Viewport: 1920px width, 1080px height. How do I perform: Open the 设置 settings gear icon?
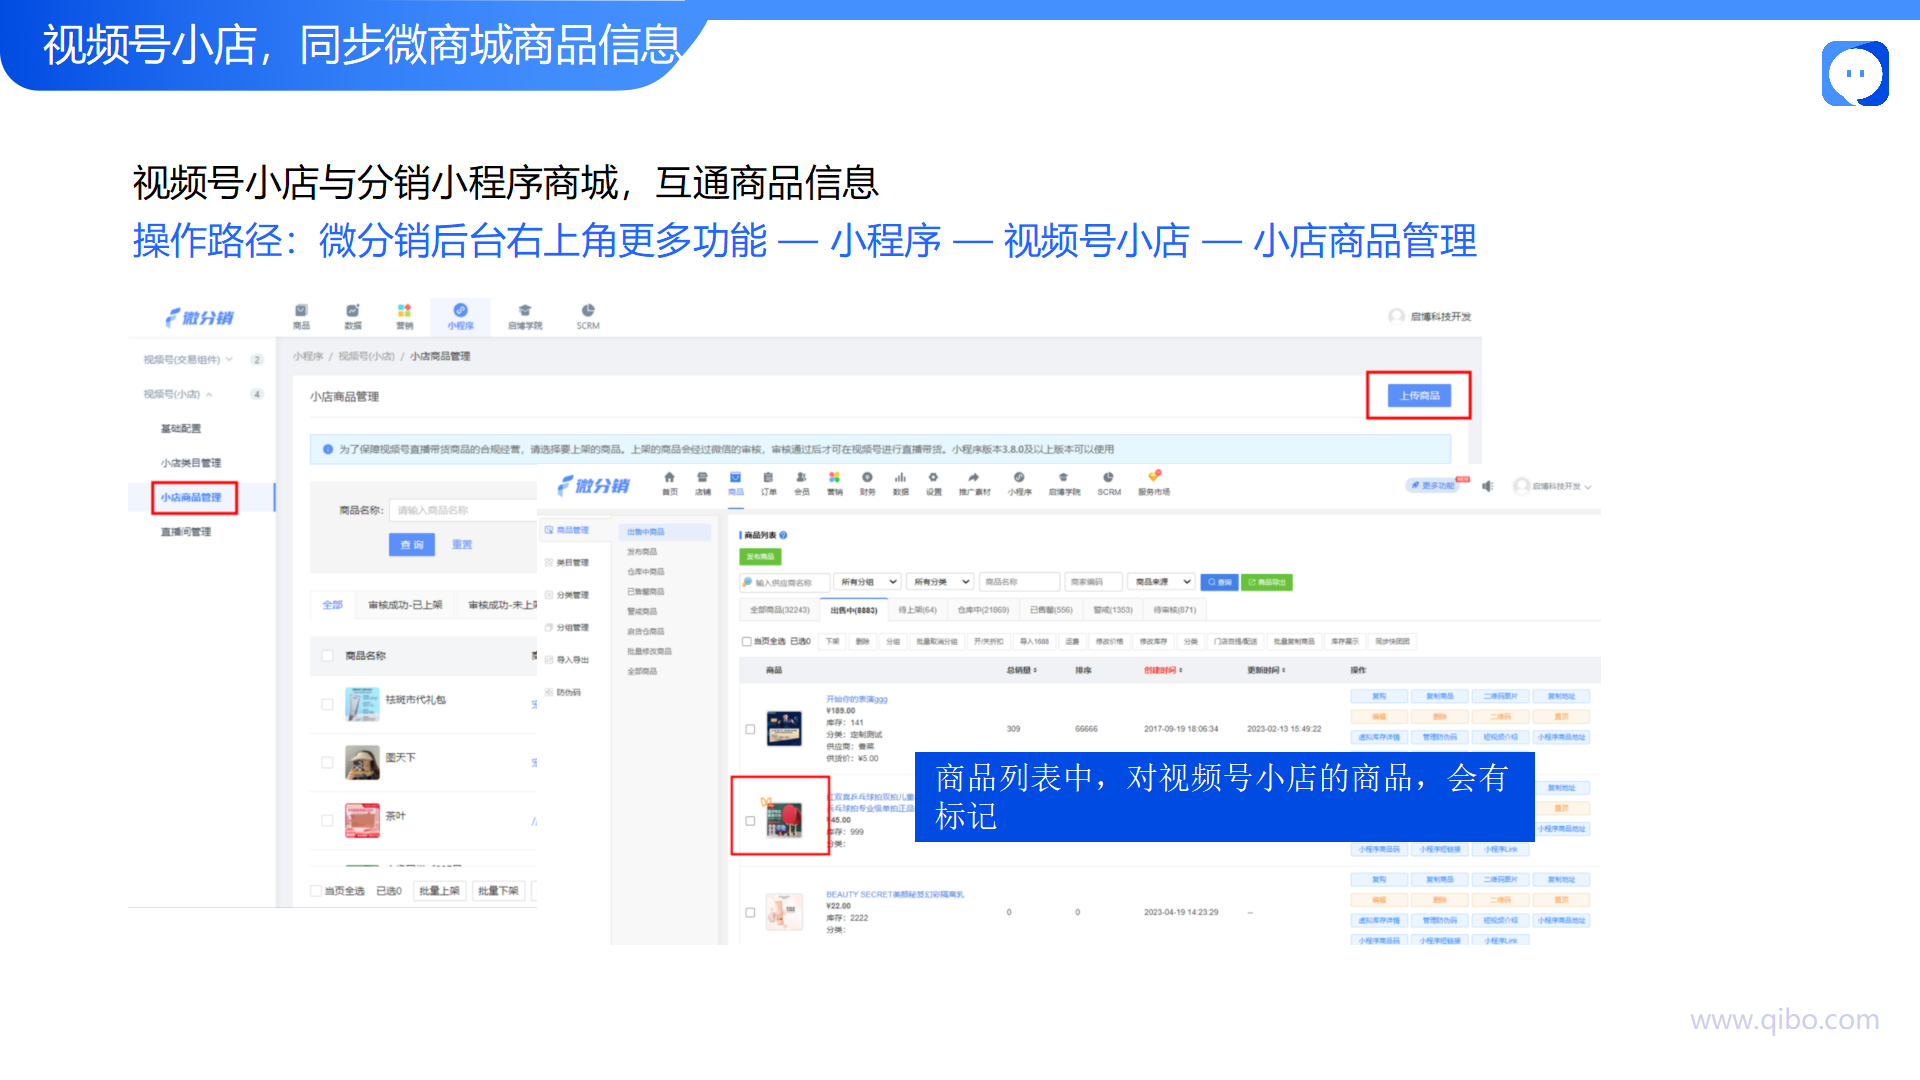click(x=933, y=484)
